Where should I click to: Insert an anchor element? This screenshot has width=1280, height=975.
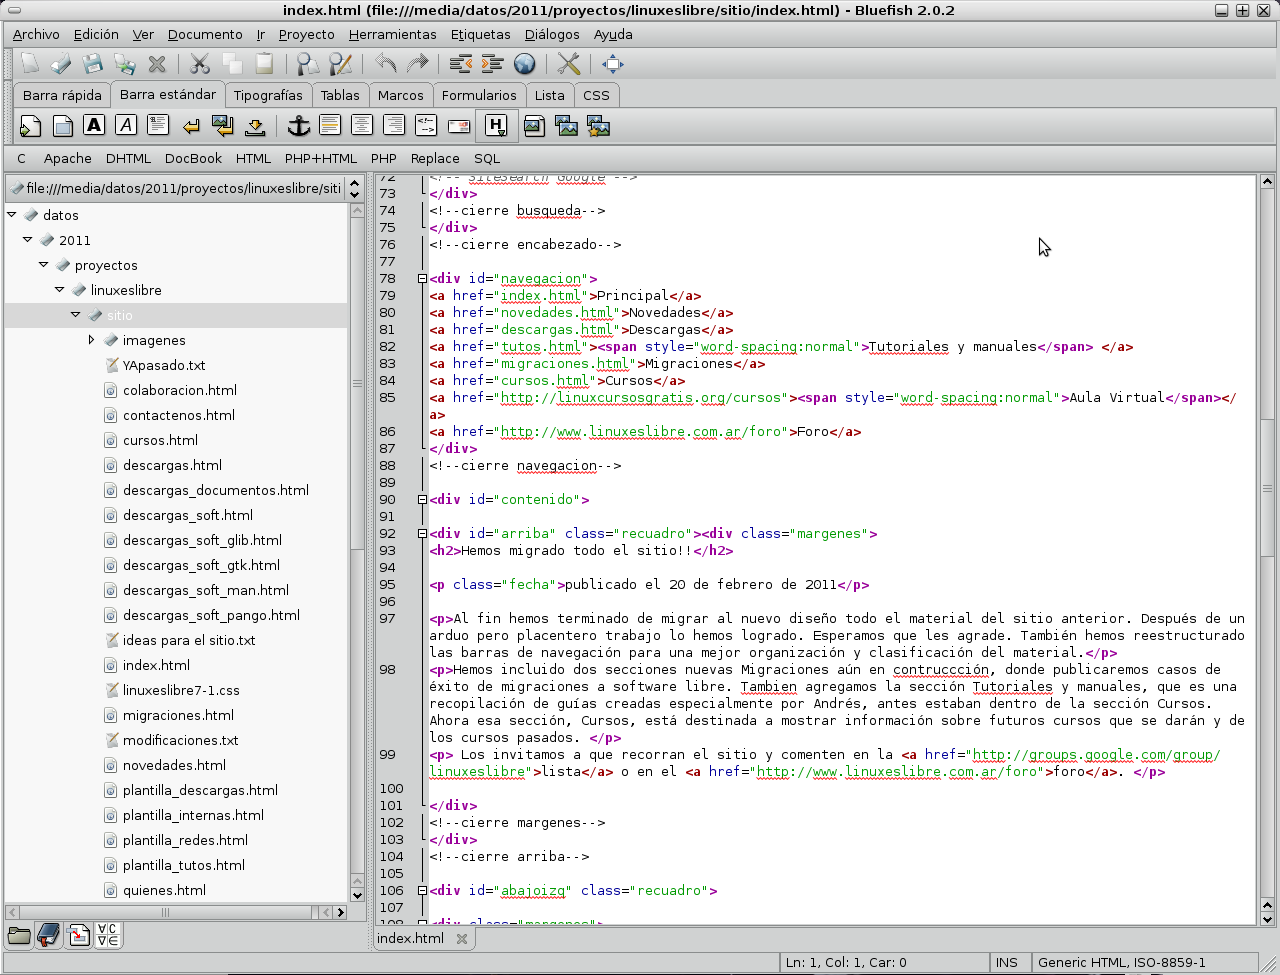click(x=298, y=125)
